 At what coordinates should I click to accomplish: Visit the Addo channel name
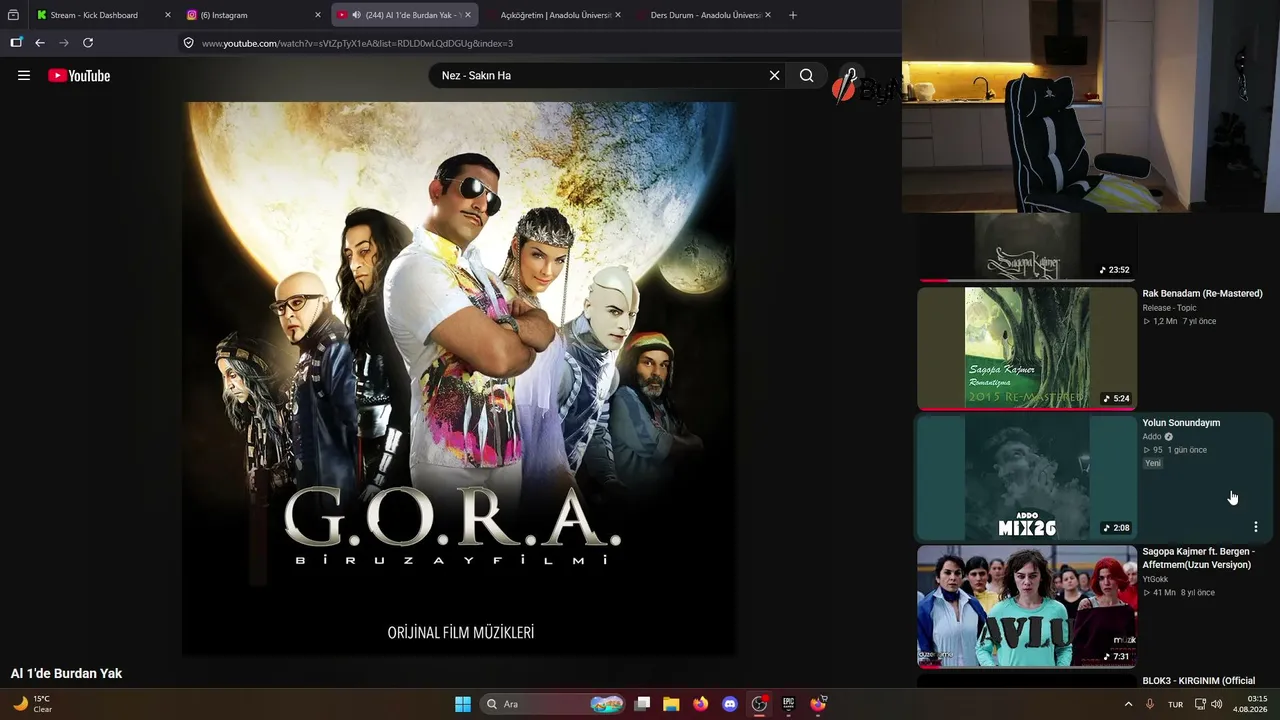point(1152,437)
